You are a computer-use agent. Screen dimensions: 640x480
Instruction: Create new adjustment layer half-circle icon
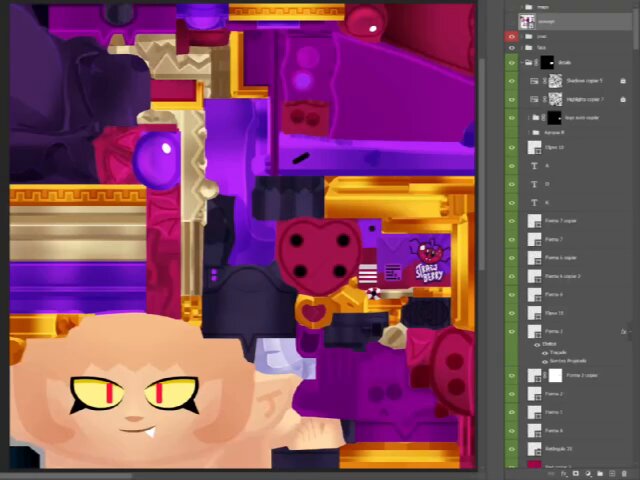(x=588, y=473)
